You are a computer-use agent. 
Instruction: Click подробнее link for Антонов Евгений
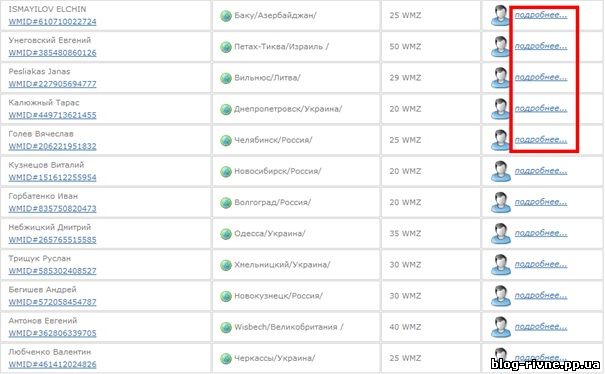coord(541,327)
